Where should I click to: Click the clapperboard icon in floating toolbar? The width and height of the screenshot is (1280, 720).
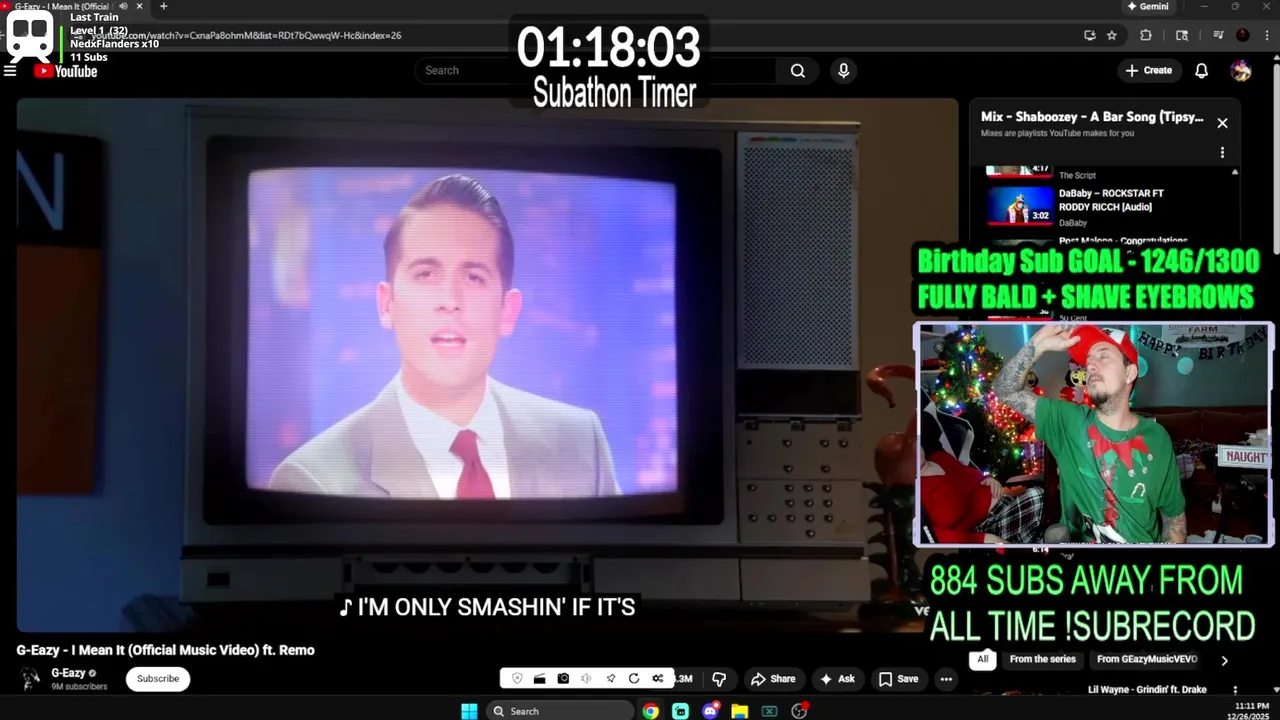[539, 679]
